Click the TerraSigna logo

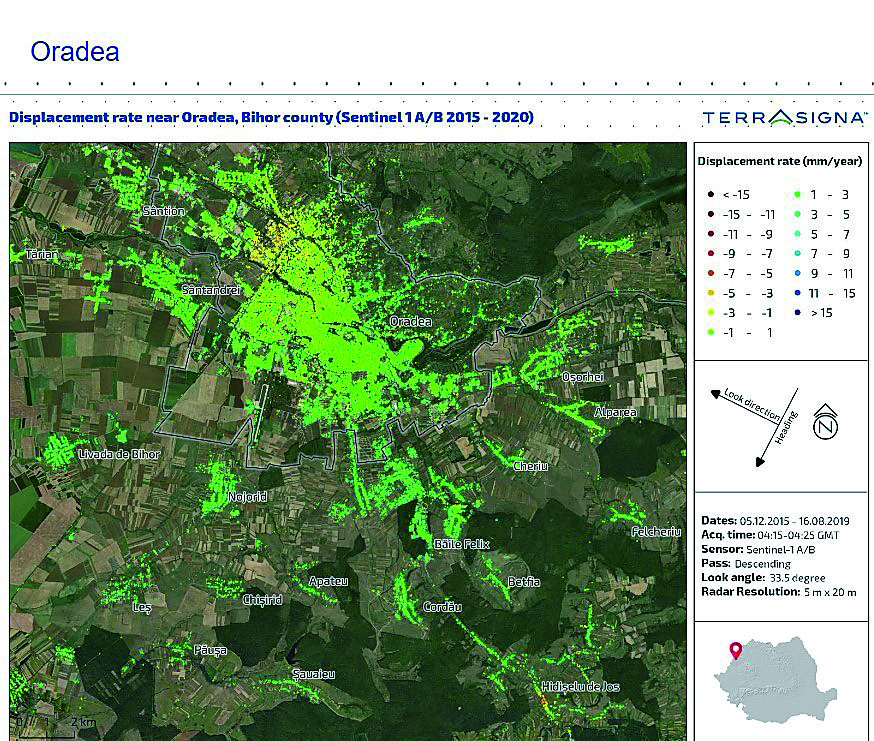coord(784,118)
